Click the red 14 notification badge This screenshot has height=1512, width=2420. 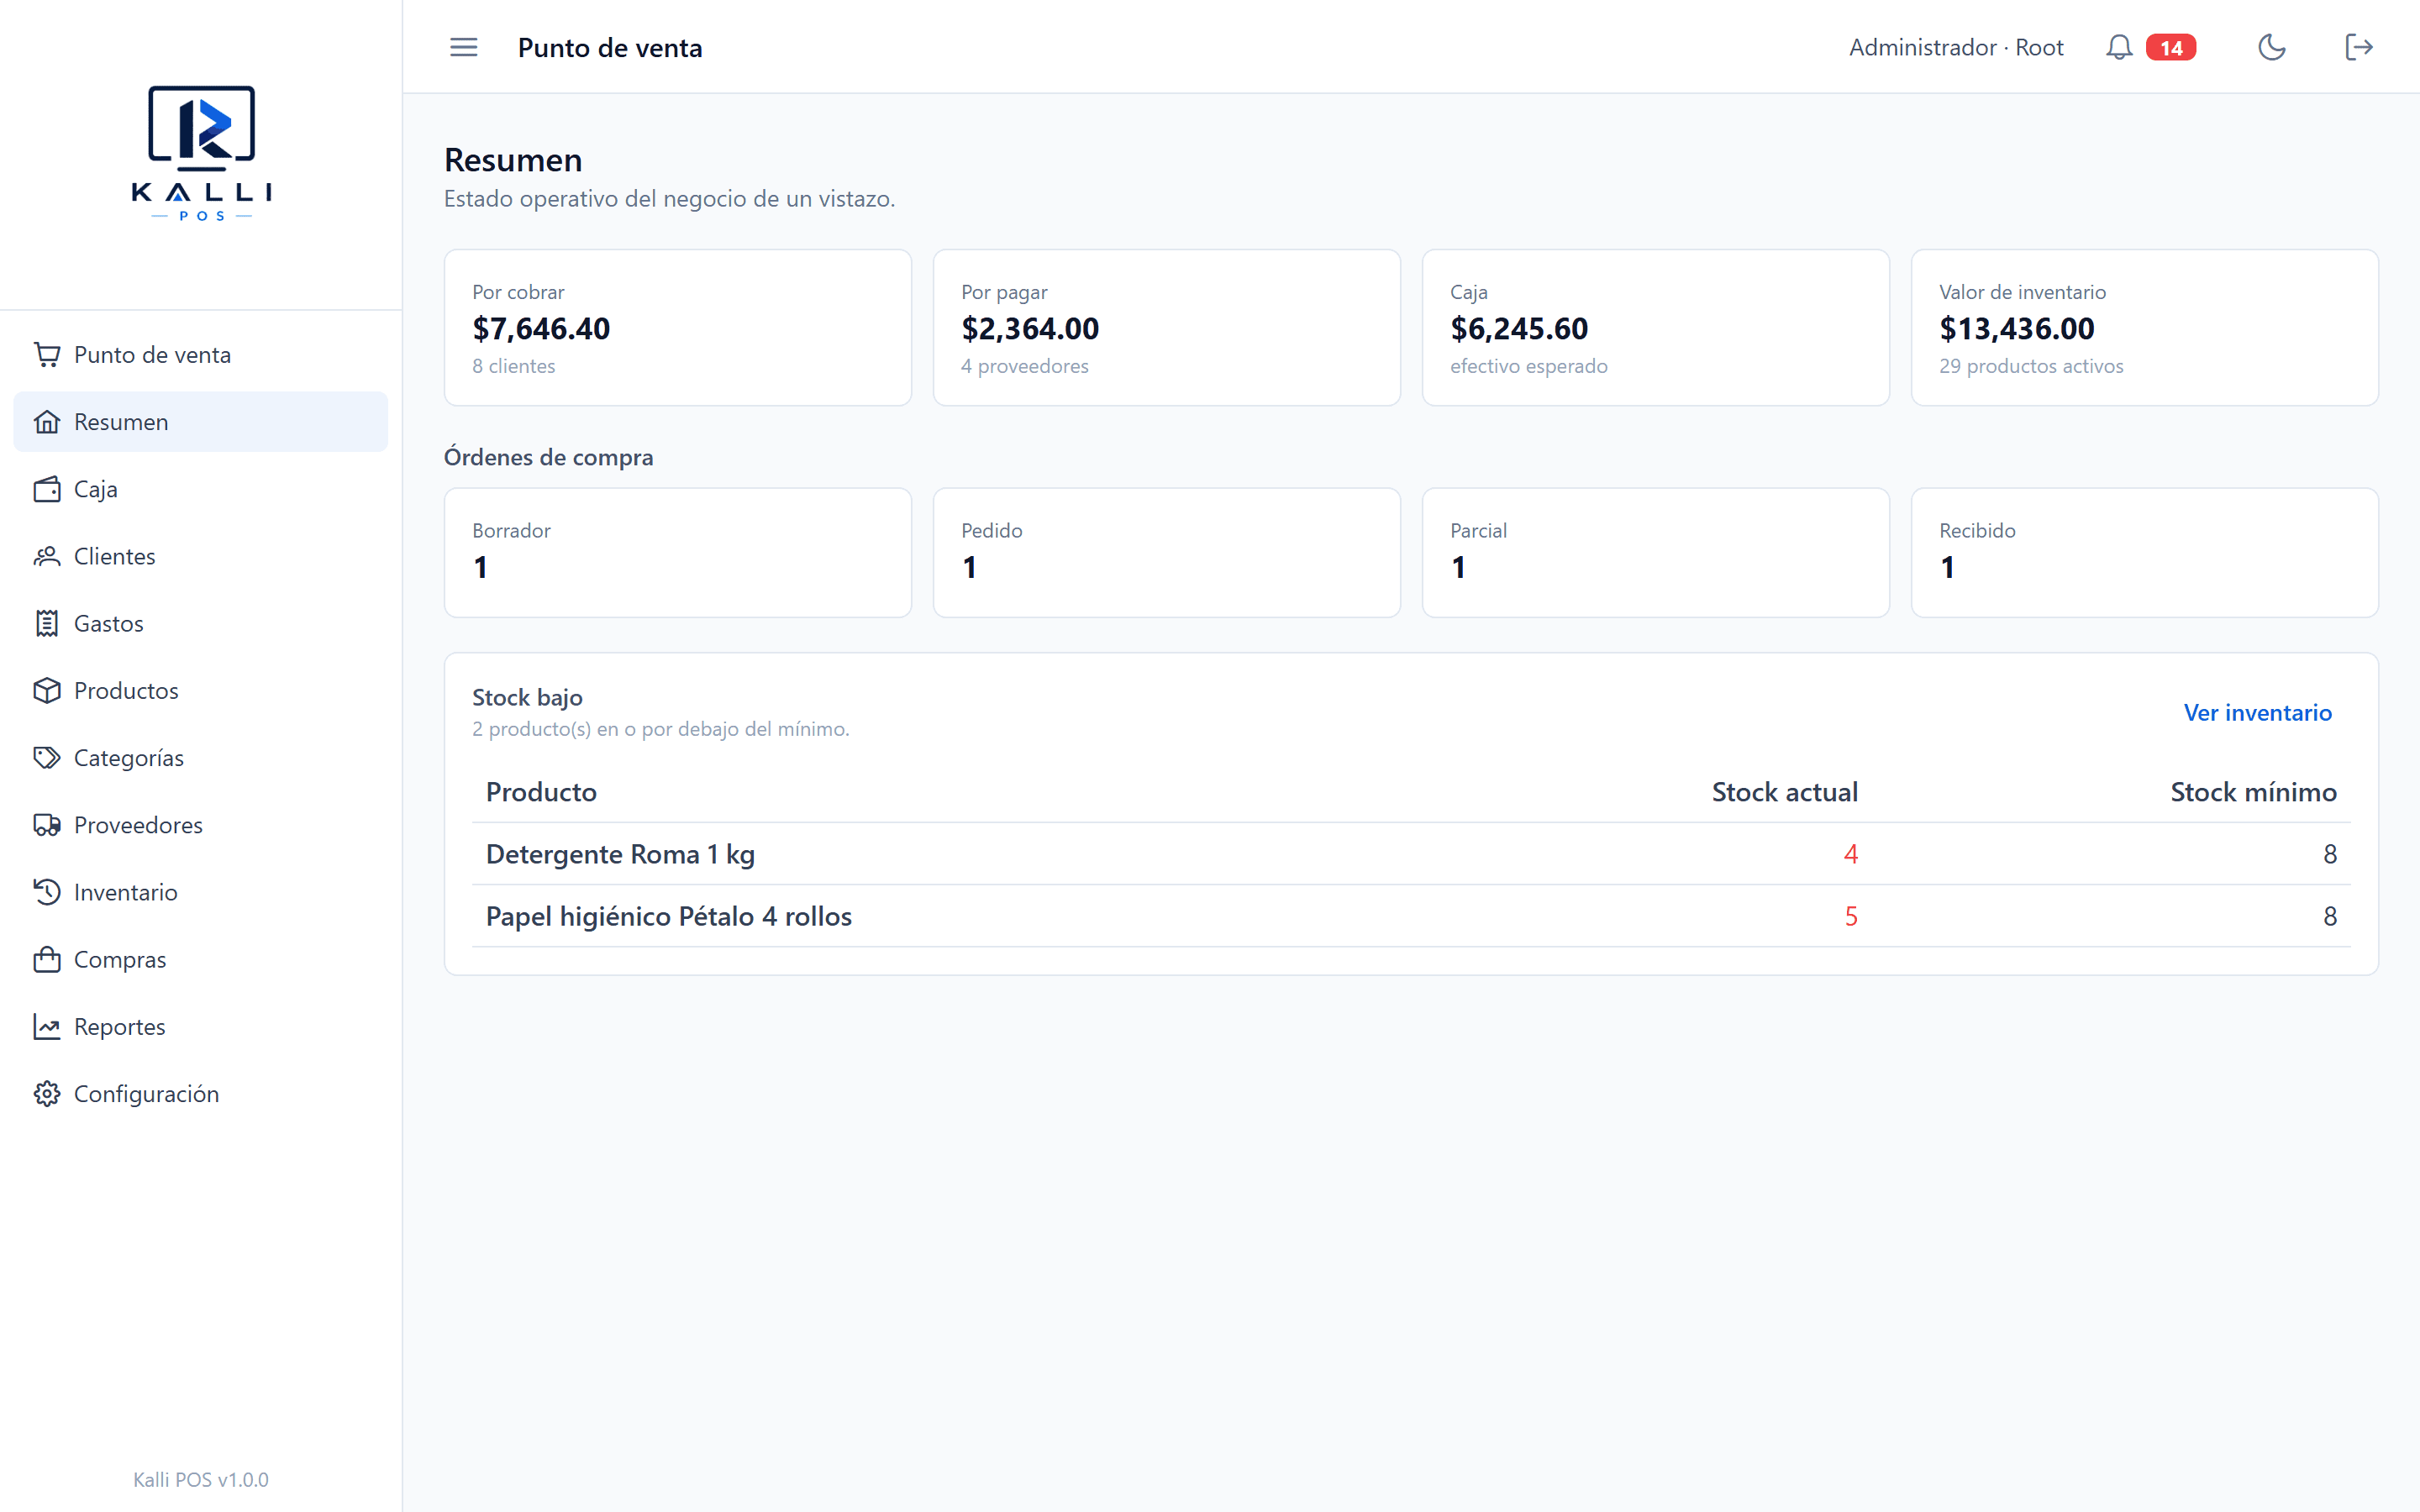coord(2170,48)
